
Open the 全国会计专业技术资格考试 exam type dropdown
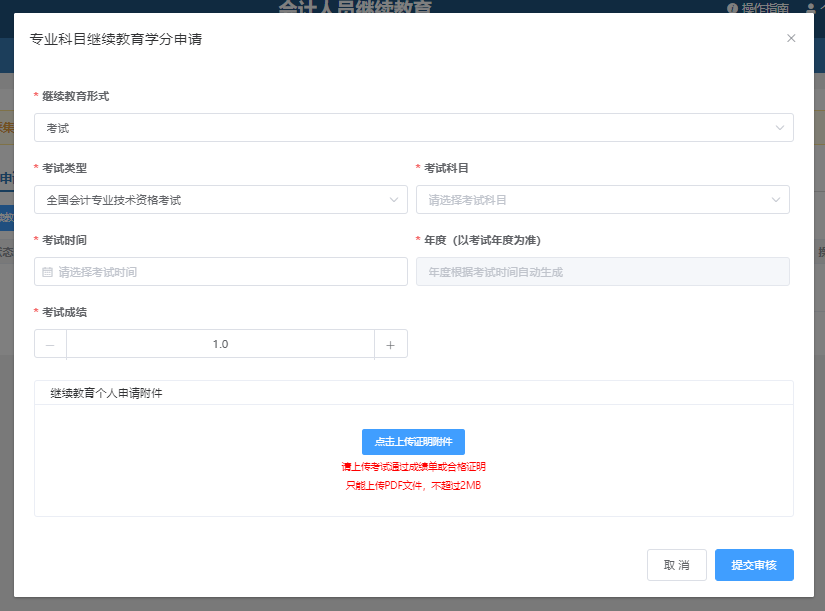point(210,200)
